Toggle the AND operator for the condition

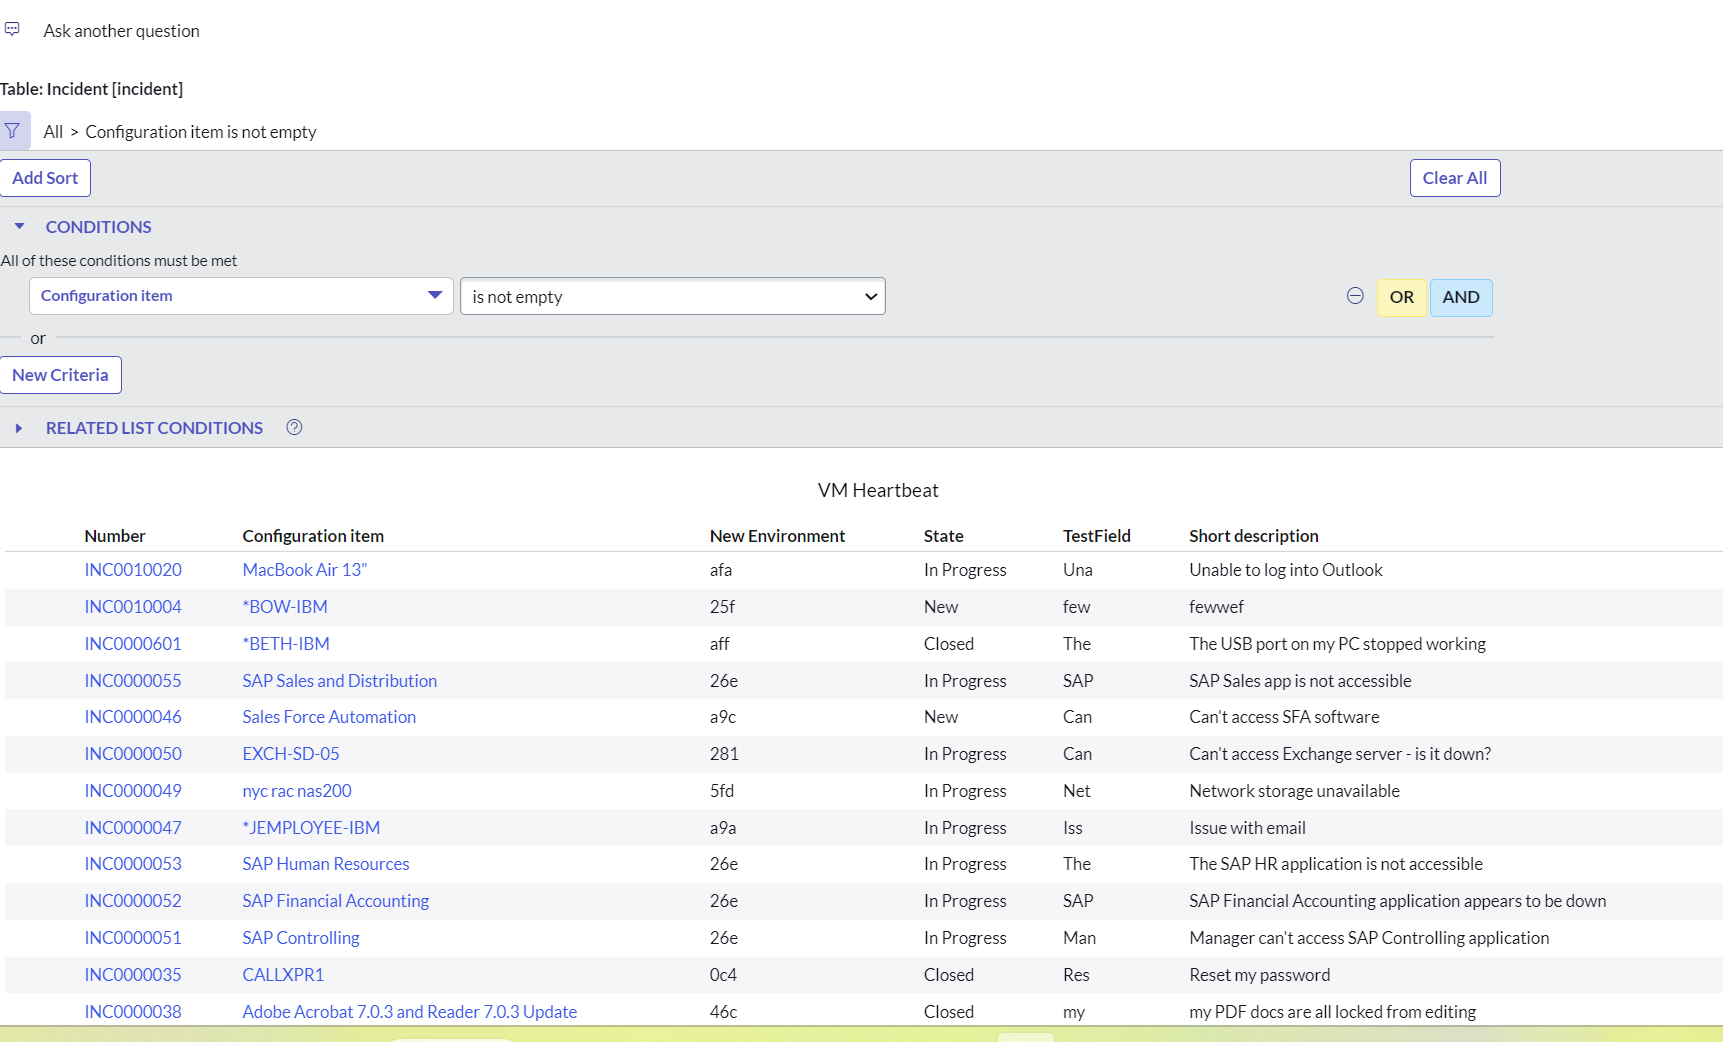coord(1461,297)
